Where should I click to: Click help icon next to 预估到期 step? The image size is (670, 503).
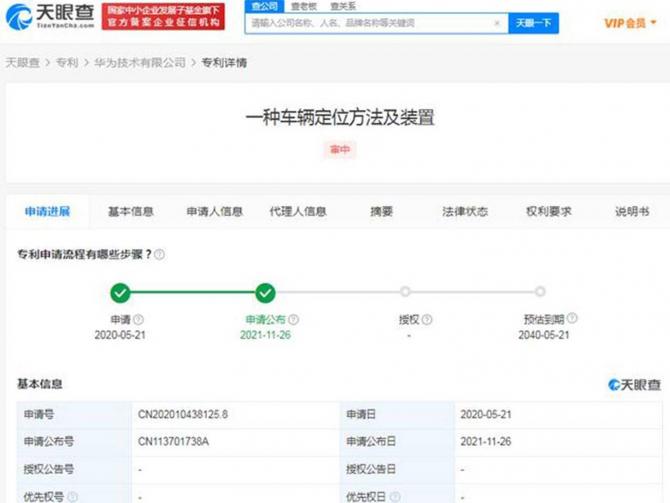[573, 320]
